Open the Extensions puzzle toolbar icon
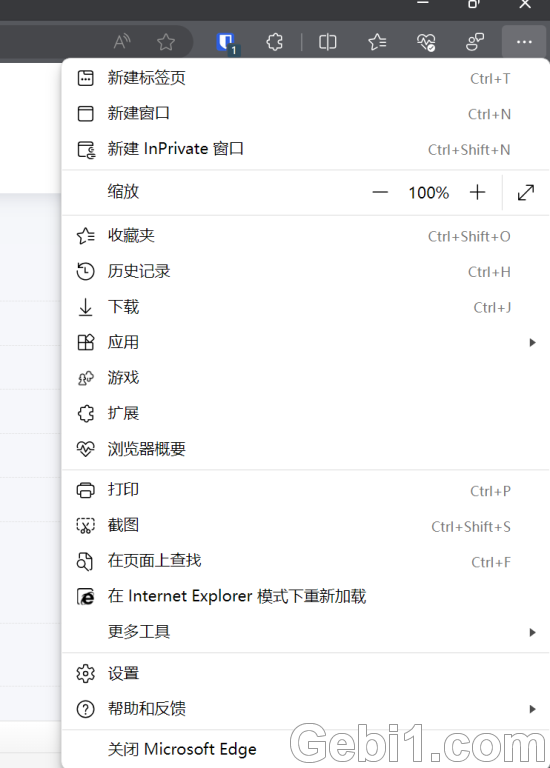The height and width of the screenshot is (768, 550). (x=274, y=42)
